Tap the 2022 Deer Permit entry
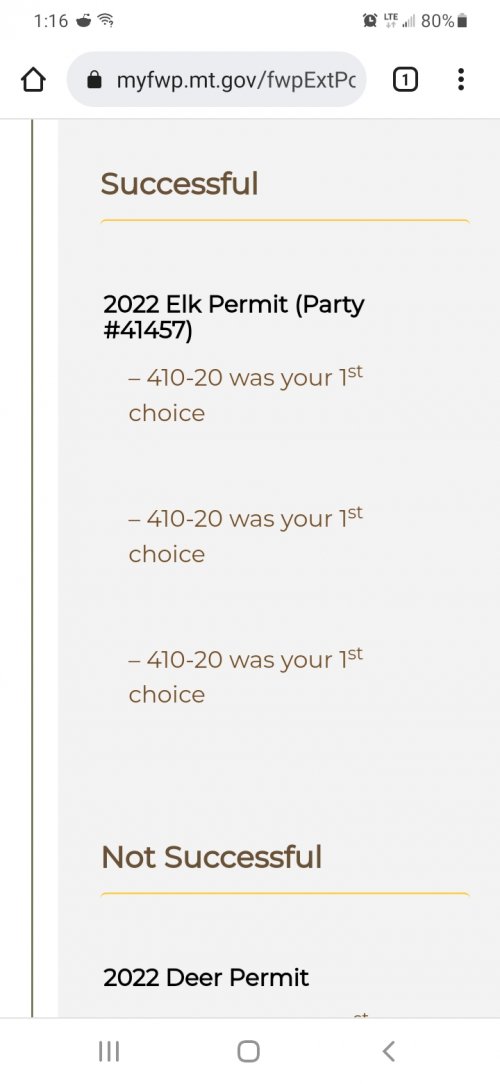500x1084 pixels. tap(206, 978)
